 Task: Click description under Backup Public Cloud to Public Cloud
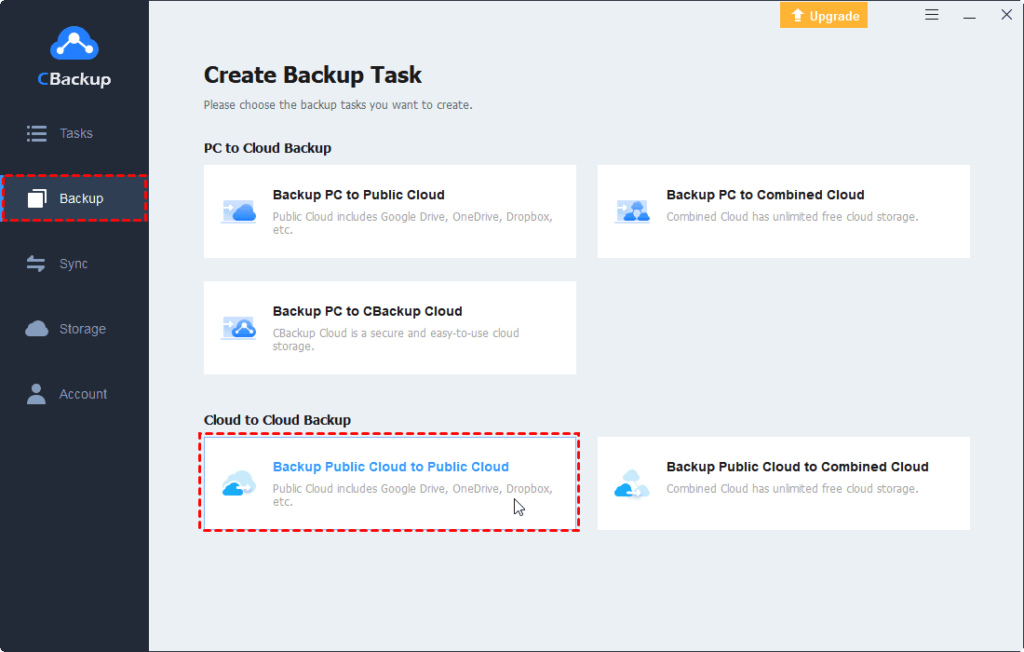click(413, 495)
